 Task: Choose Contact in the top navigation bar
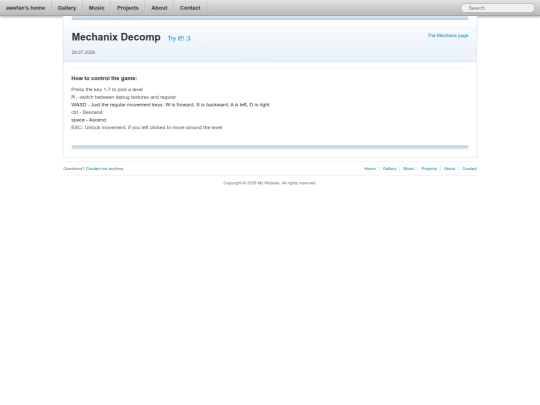tap(190, 8)
